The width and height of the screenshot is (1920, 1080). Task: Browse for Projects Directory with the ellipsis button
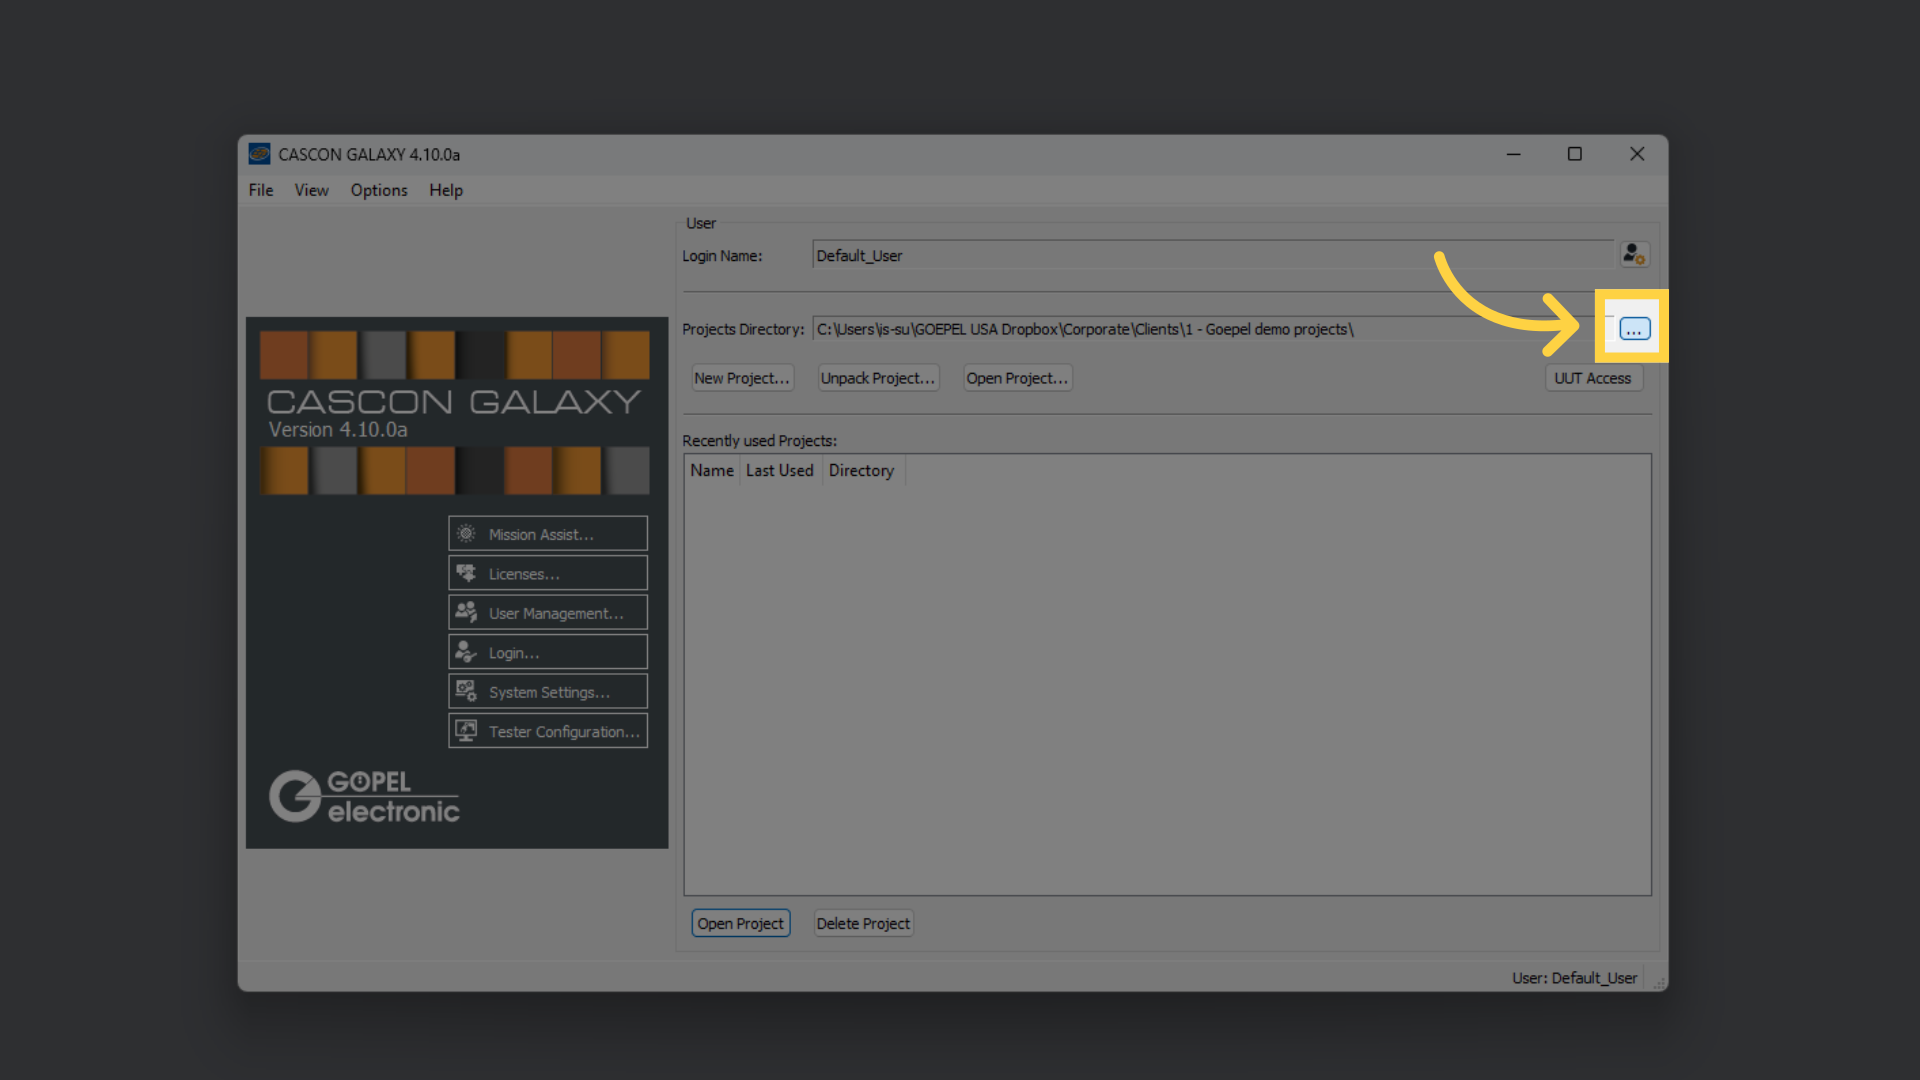1635,329
